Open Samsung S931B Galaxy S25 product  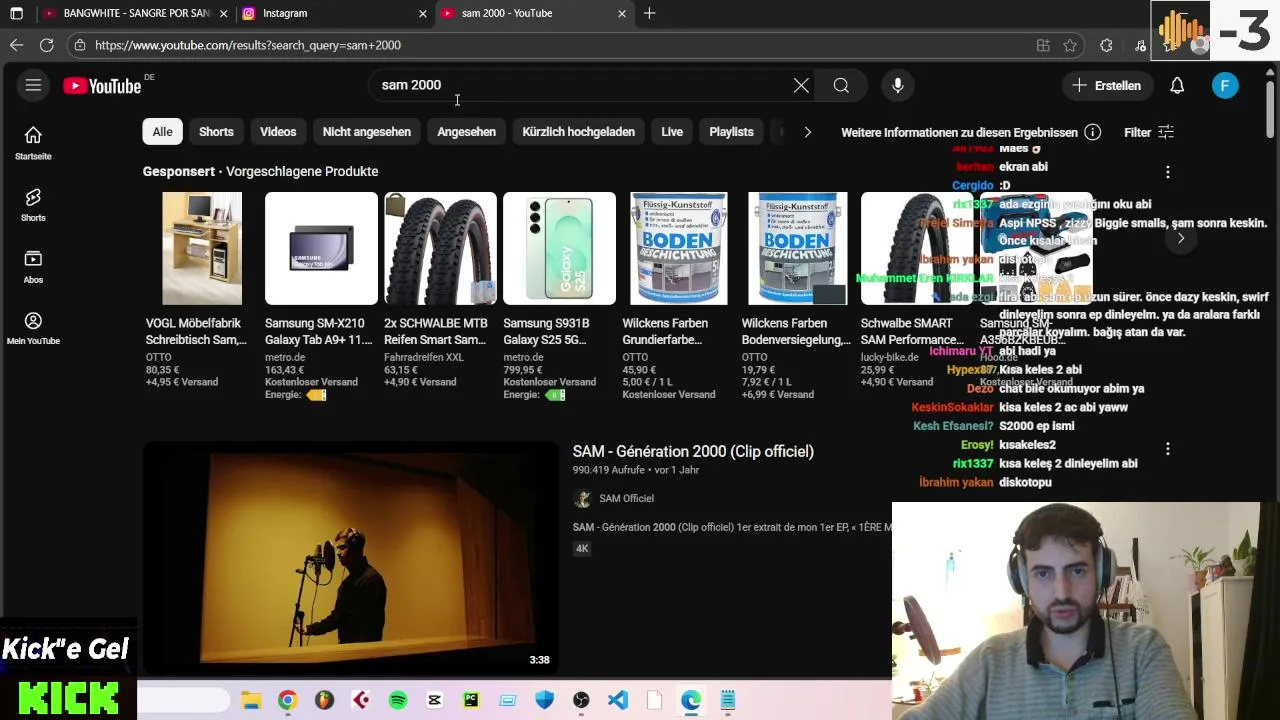[559, 297]
